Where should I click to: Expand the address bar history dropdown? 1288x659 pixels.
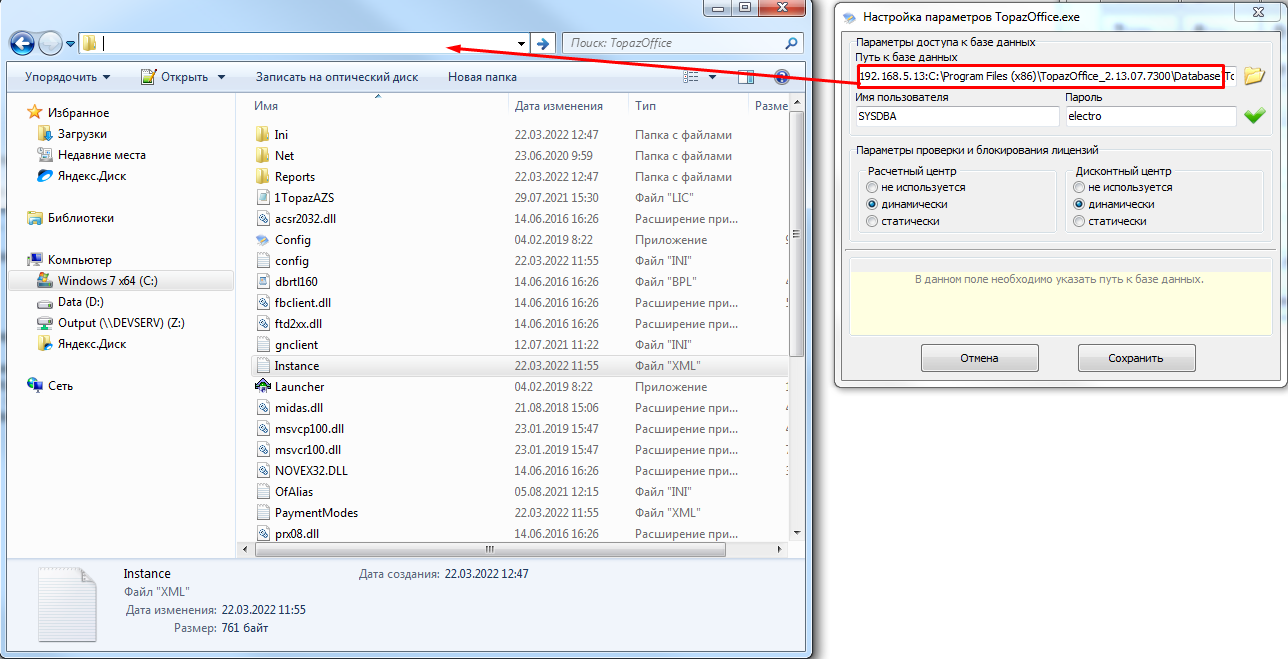pyautogui.click(x=521, y=43)
